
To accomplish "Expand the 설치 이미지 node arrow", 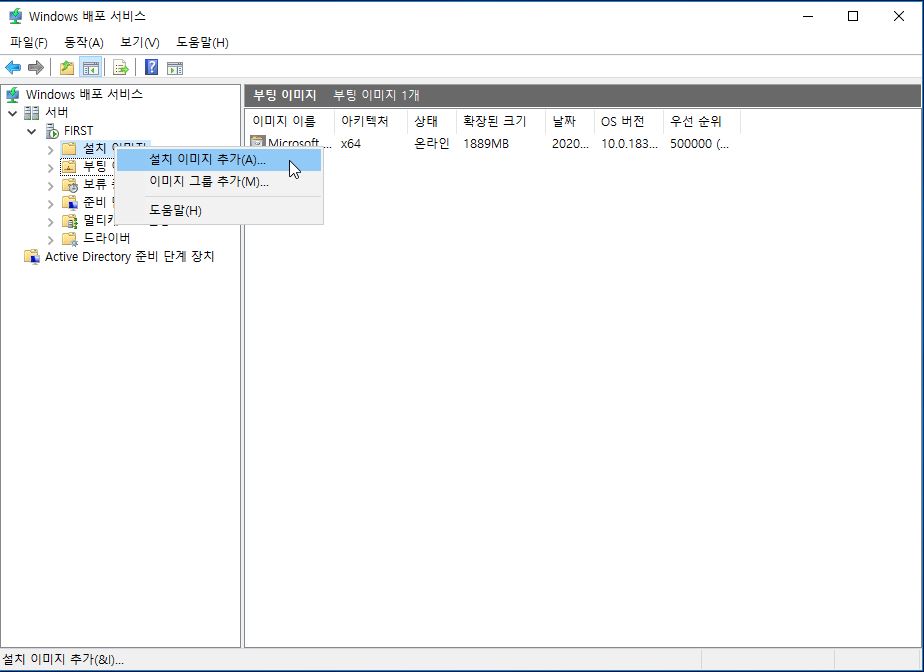I will pyautogui.click(x=51, y=149).
